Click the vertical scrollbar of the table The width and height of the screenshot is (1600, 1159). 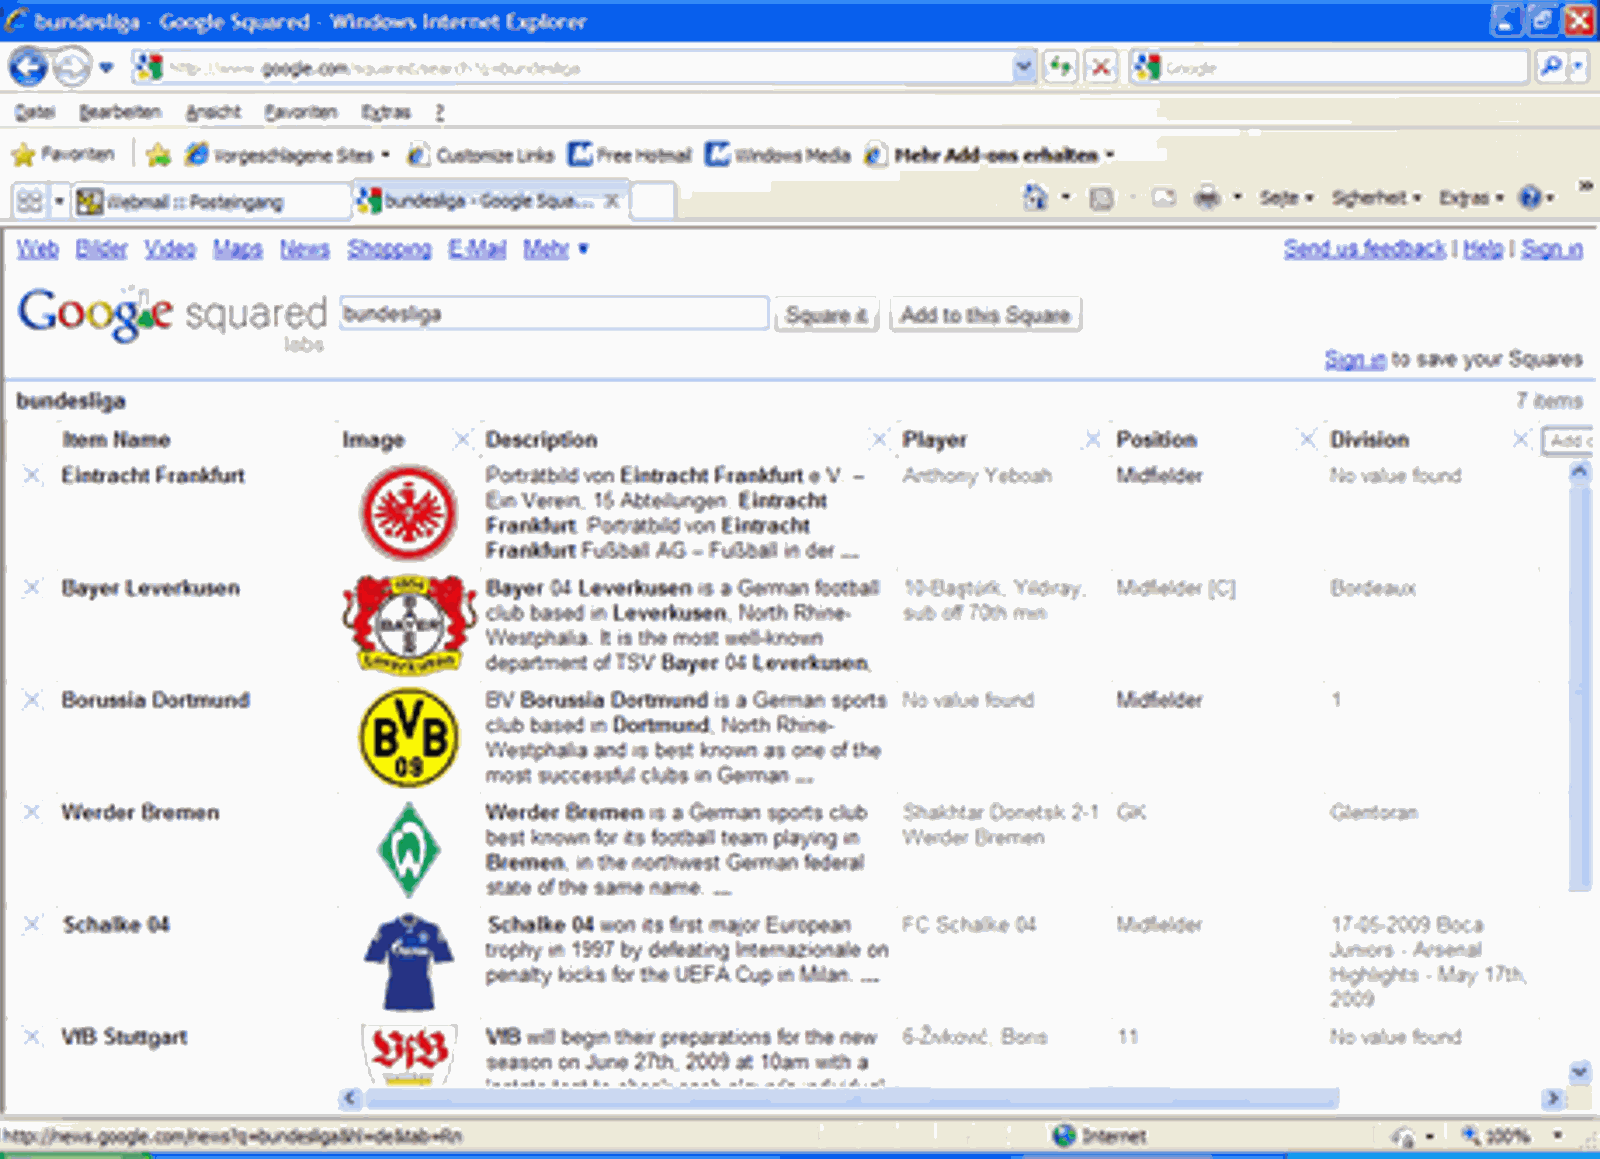tap(1579, 688)
